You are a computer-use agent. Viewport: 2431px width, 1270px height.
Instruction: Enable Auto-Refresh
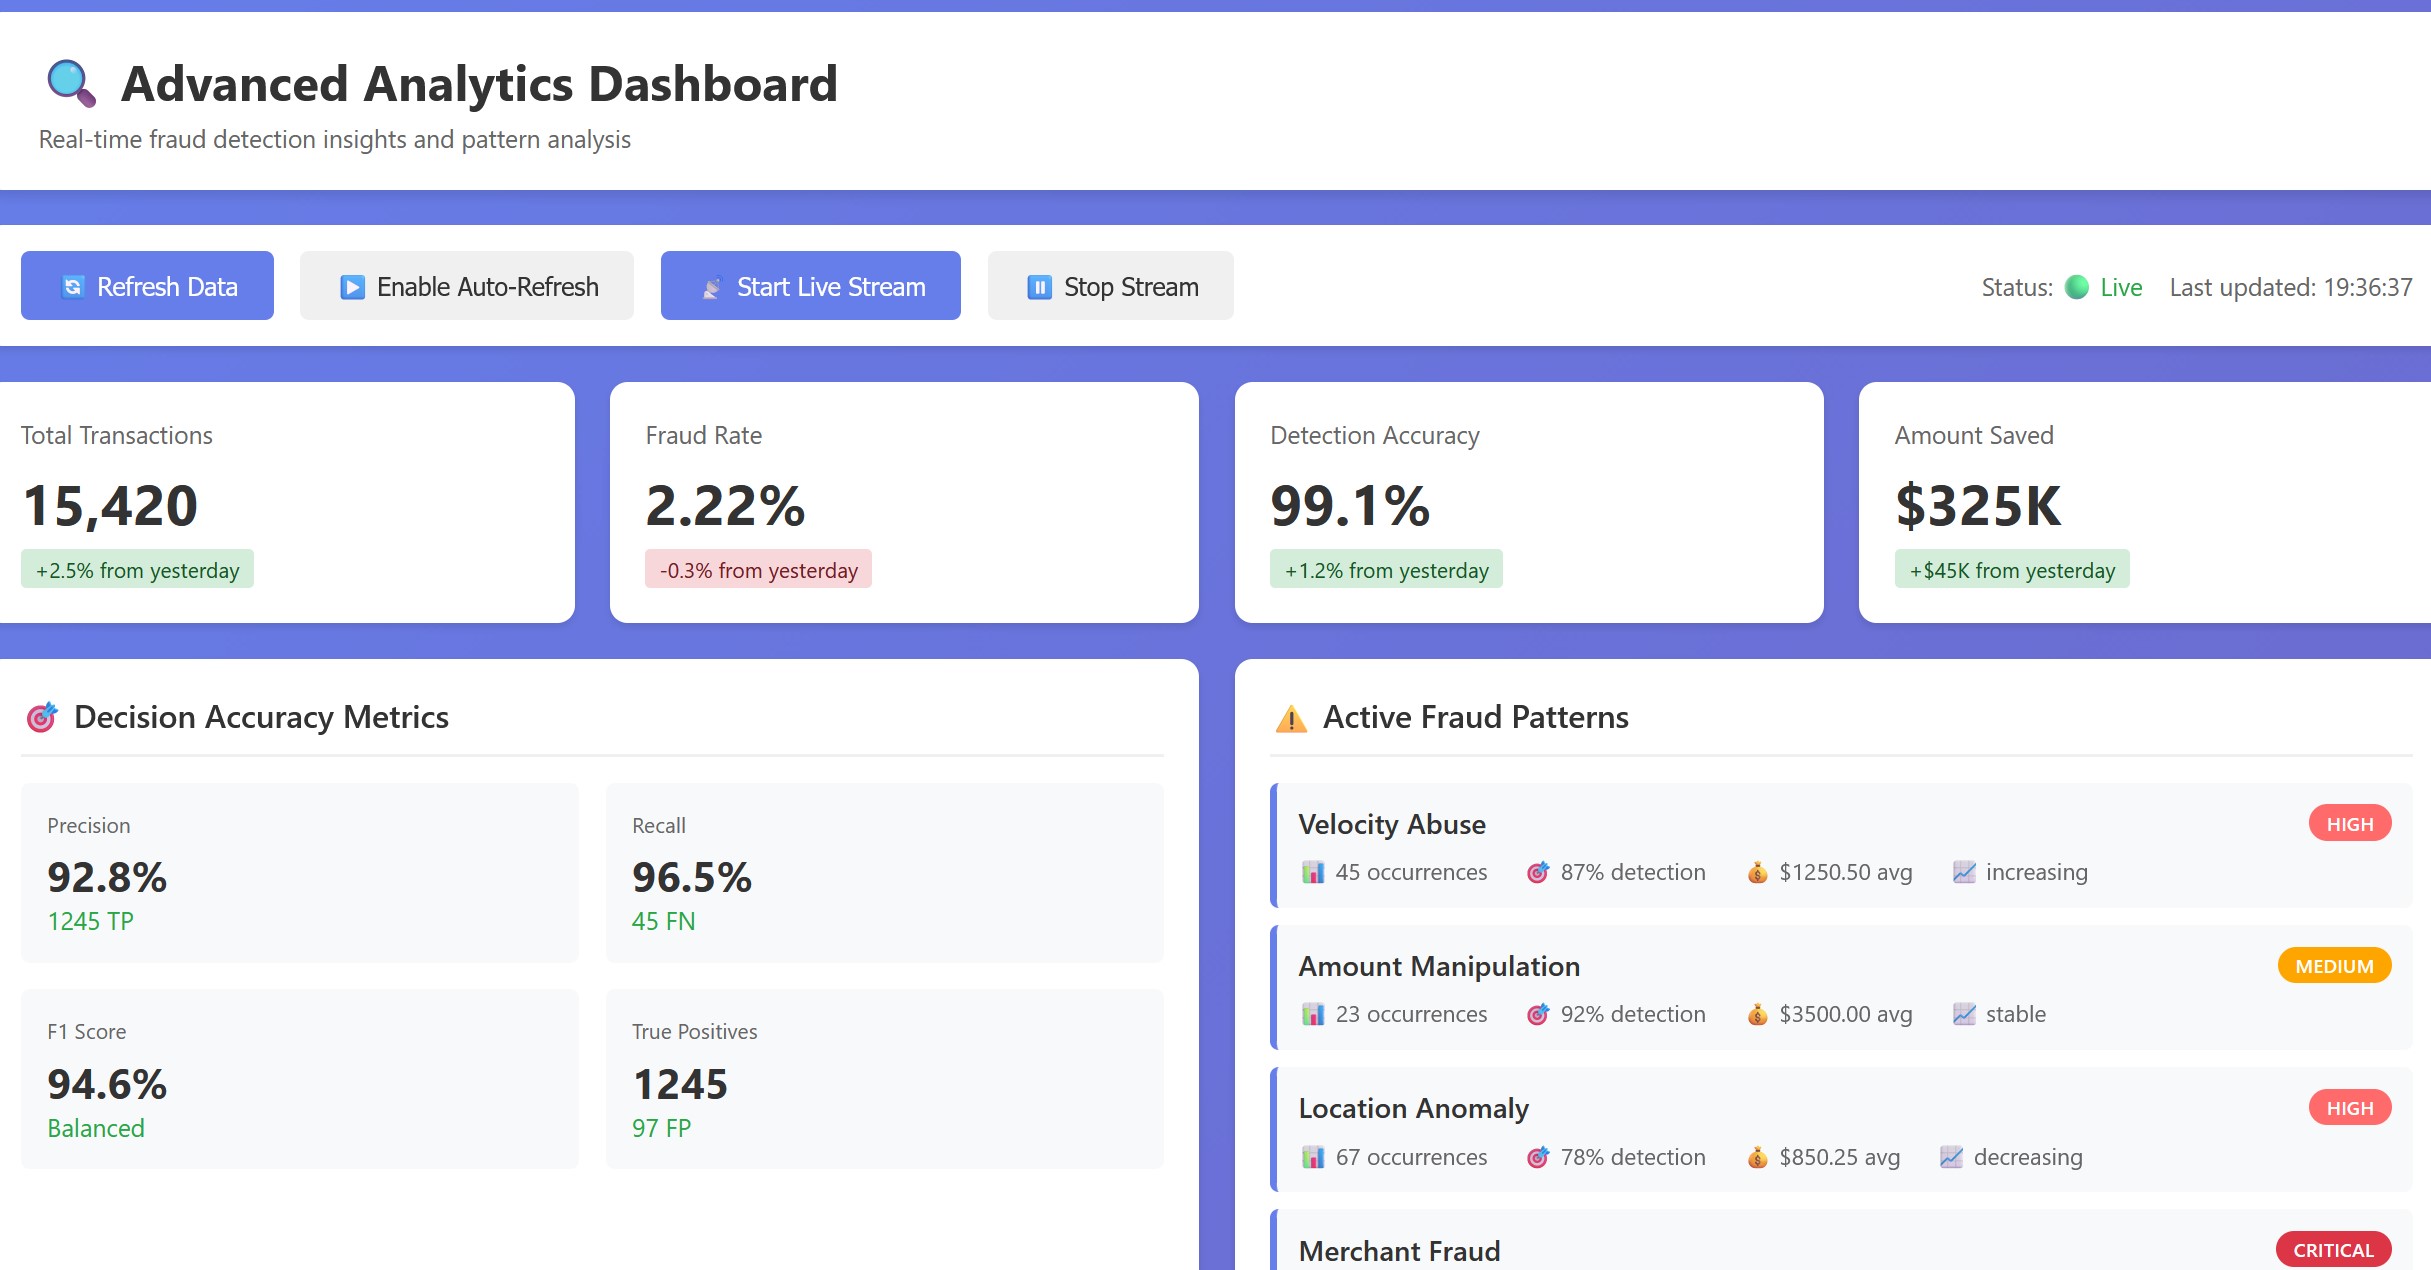(x=467, y=286)
